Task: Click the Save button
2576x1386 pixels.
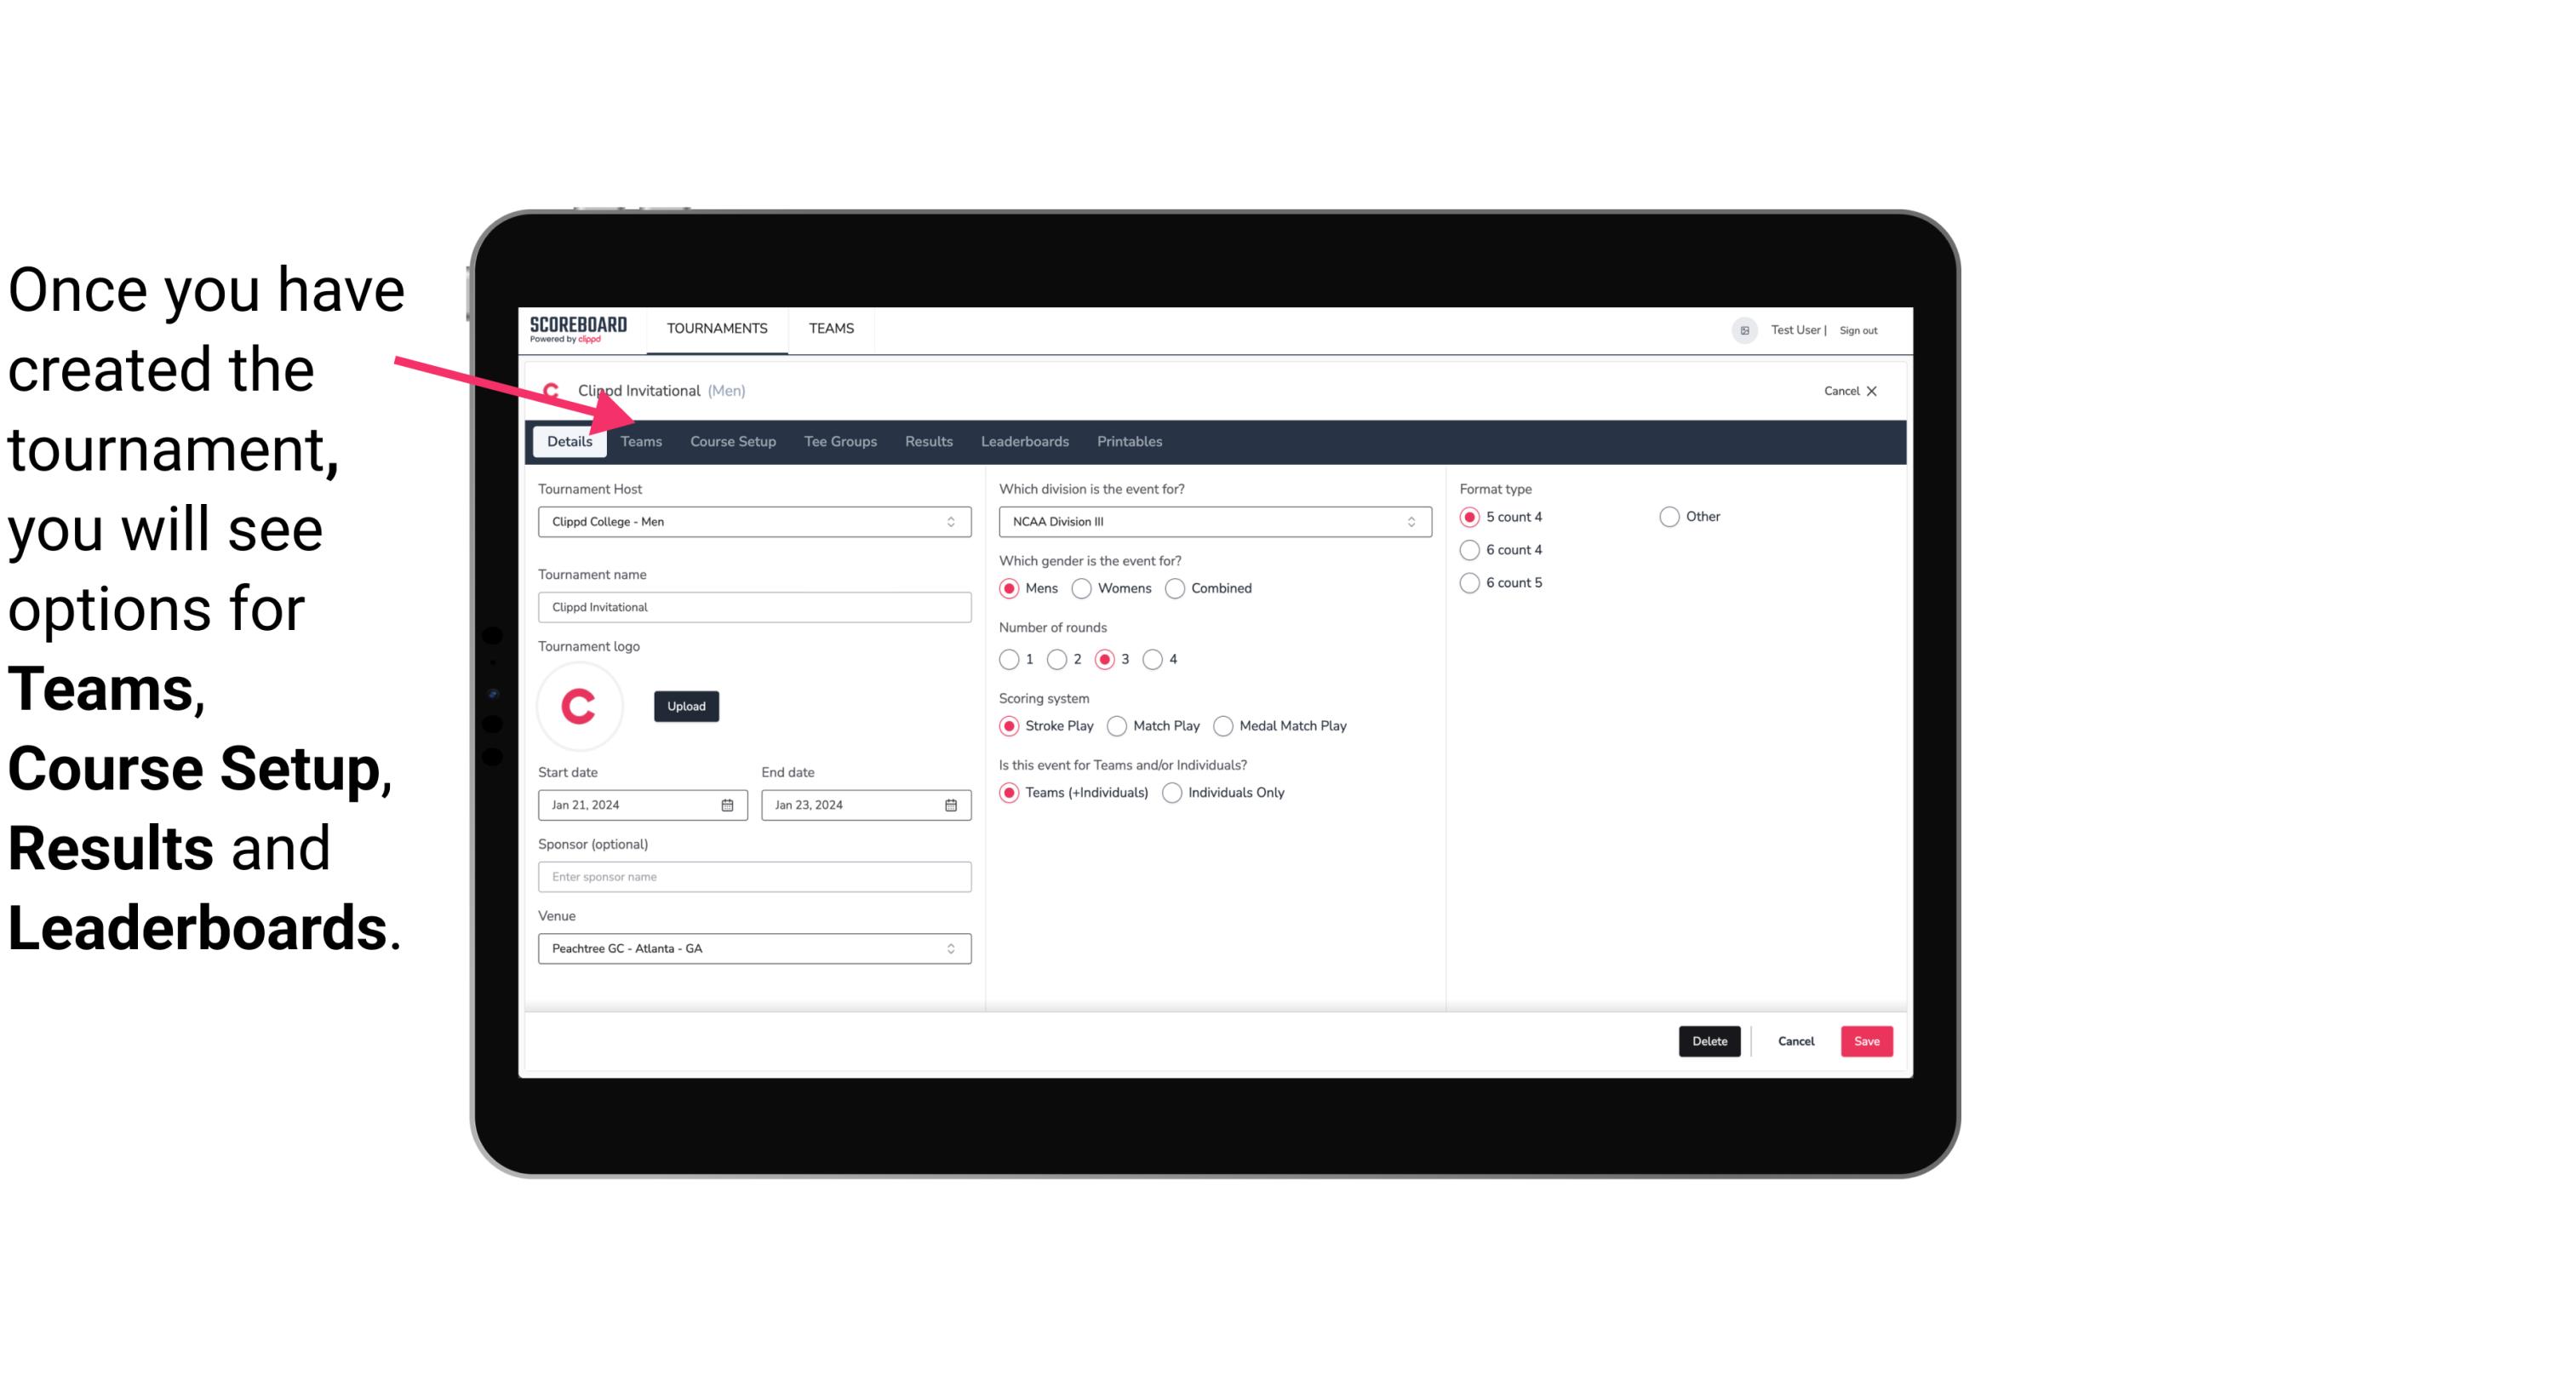Action: (x=1866, y=1041)
